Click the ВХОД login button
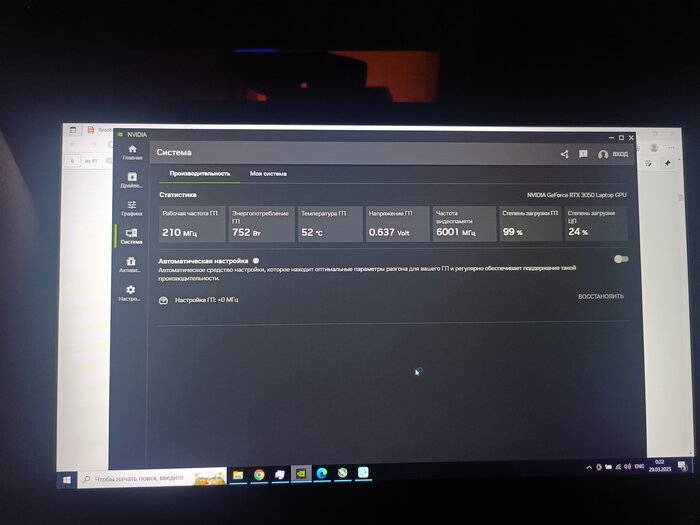This screenshot has height=525, width=700. [613, 154]
